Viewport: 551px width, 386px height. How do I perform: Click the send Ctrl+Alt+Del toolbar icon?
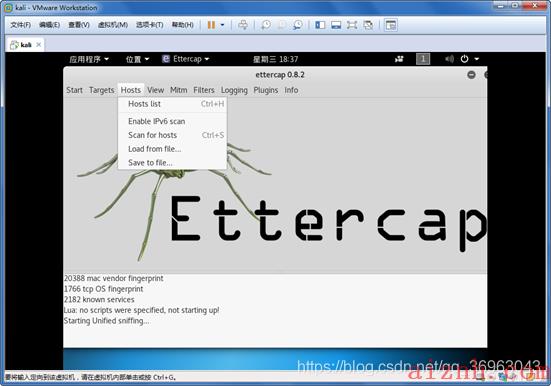click(x=243, y=25)
